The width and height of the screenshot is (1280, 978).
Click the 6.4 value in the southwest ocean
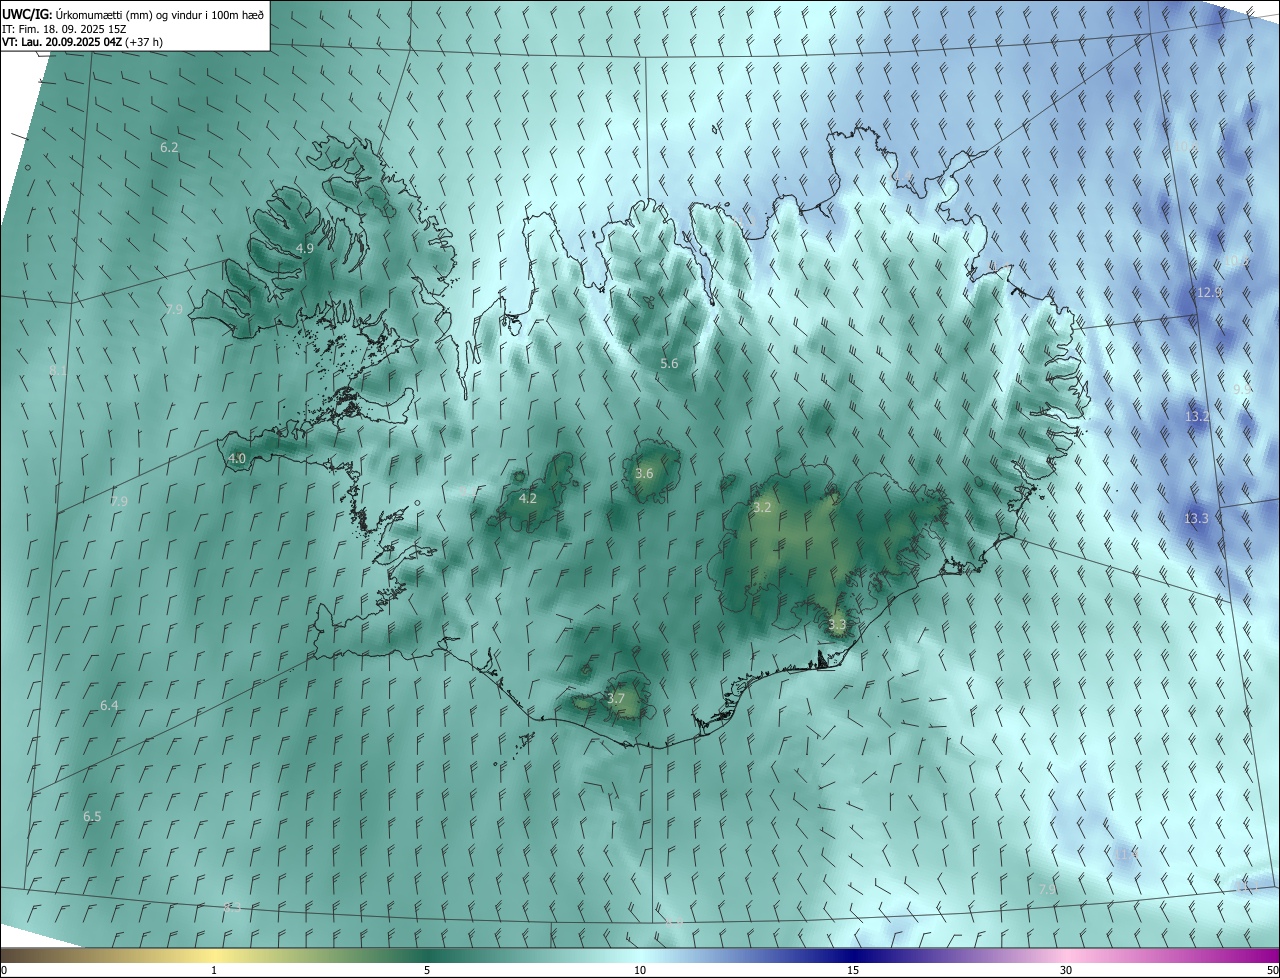[109, 706]
